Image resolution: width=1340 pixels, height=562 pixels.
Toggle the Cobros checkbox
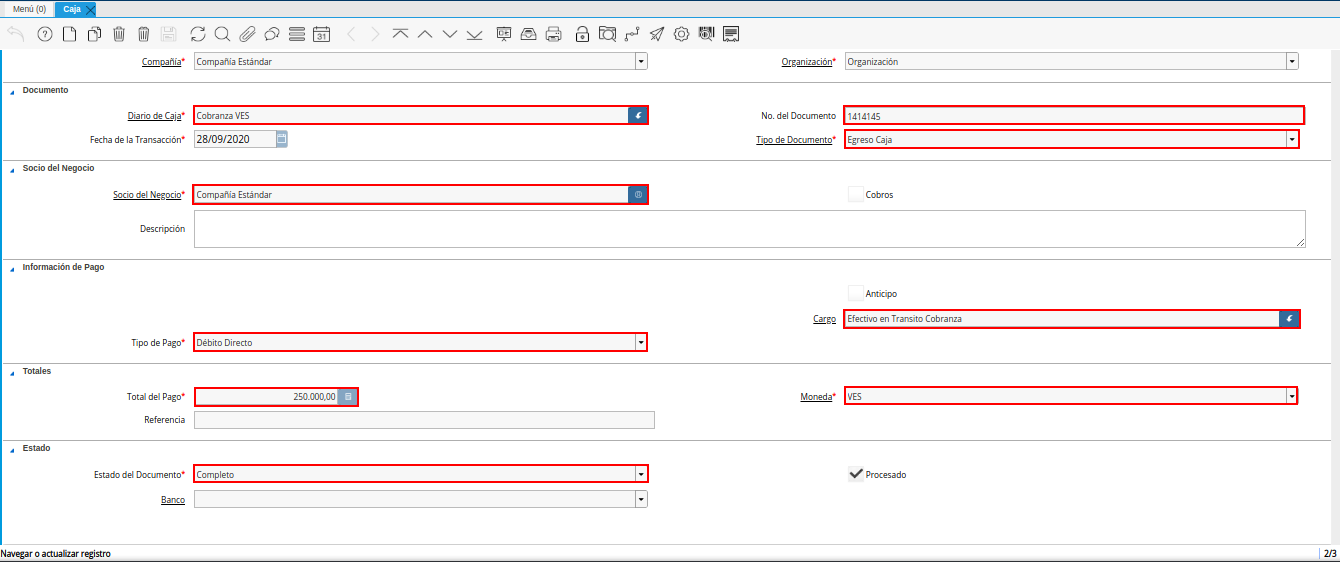tap(855, 194)
